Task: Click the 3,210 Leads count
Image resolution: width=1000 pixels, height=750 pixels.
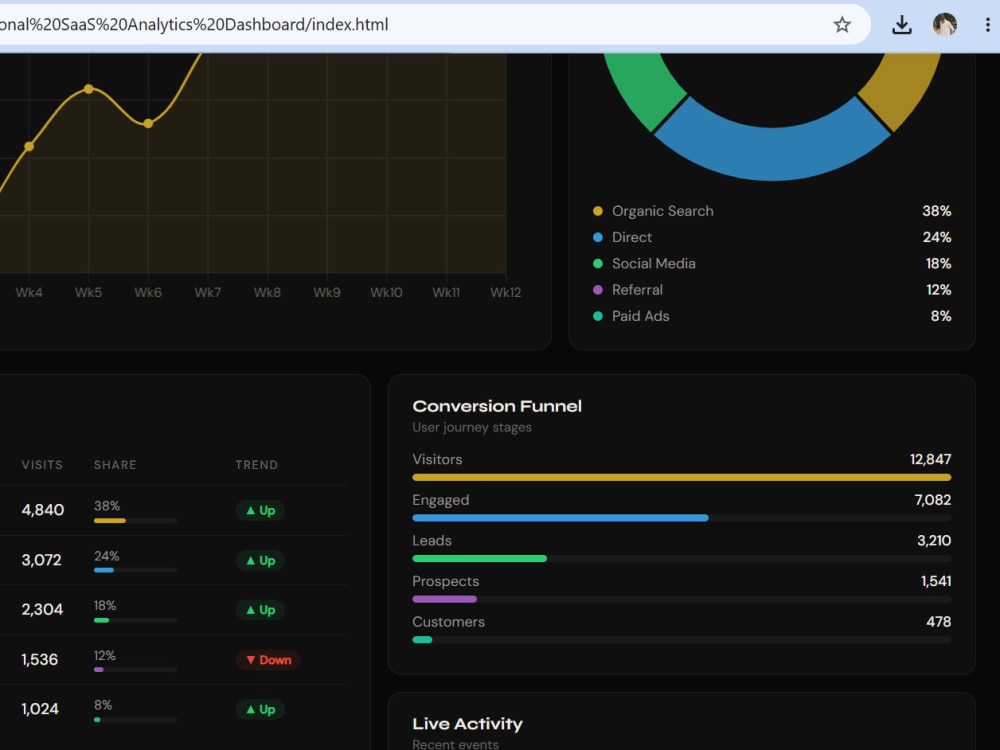Action: coord(934,541)
